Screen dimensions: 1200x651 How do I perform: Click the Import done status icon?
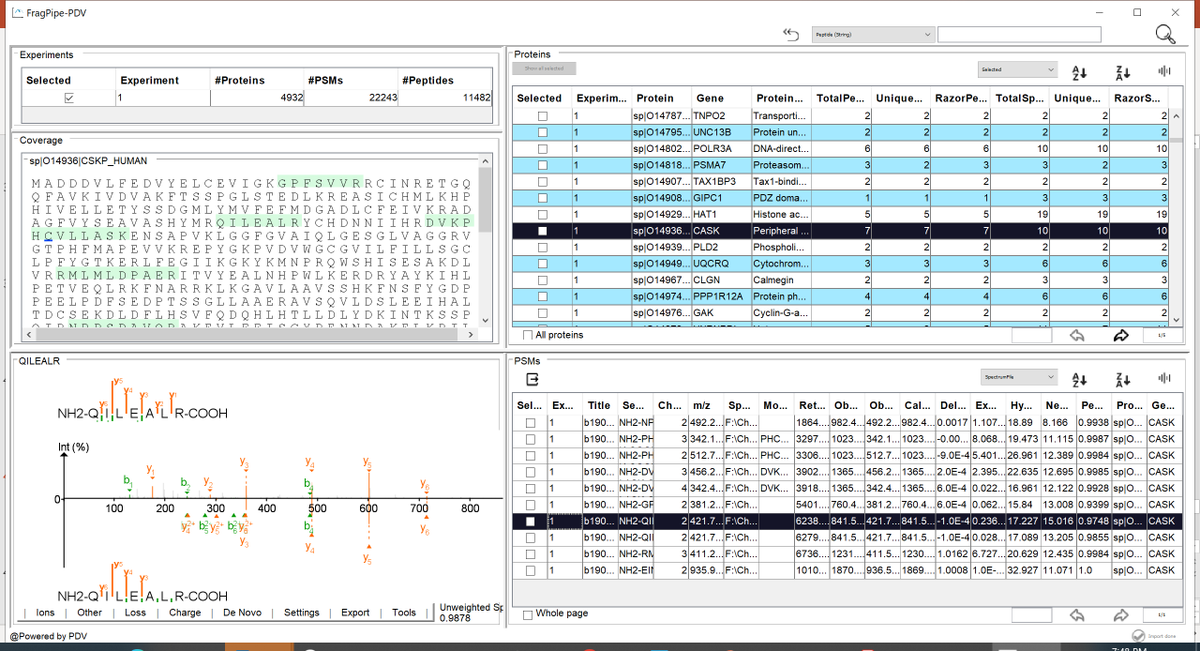point(1138,636)
